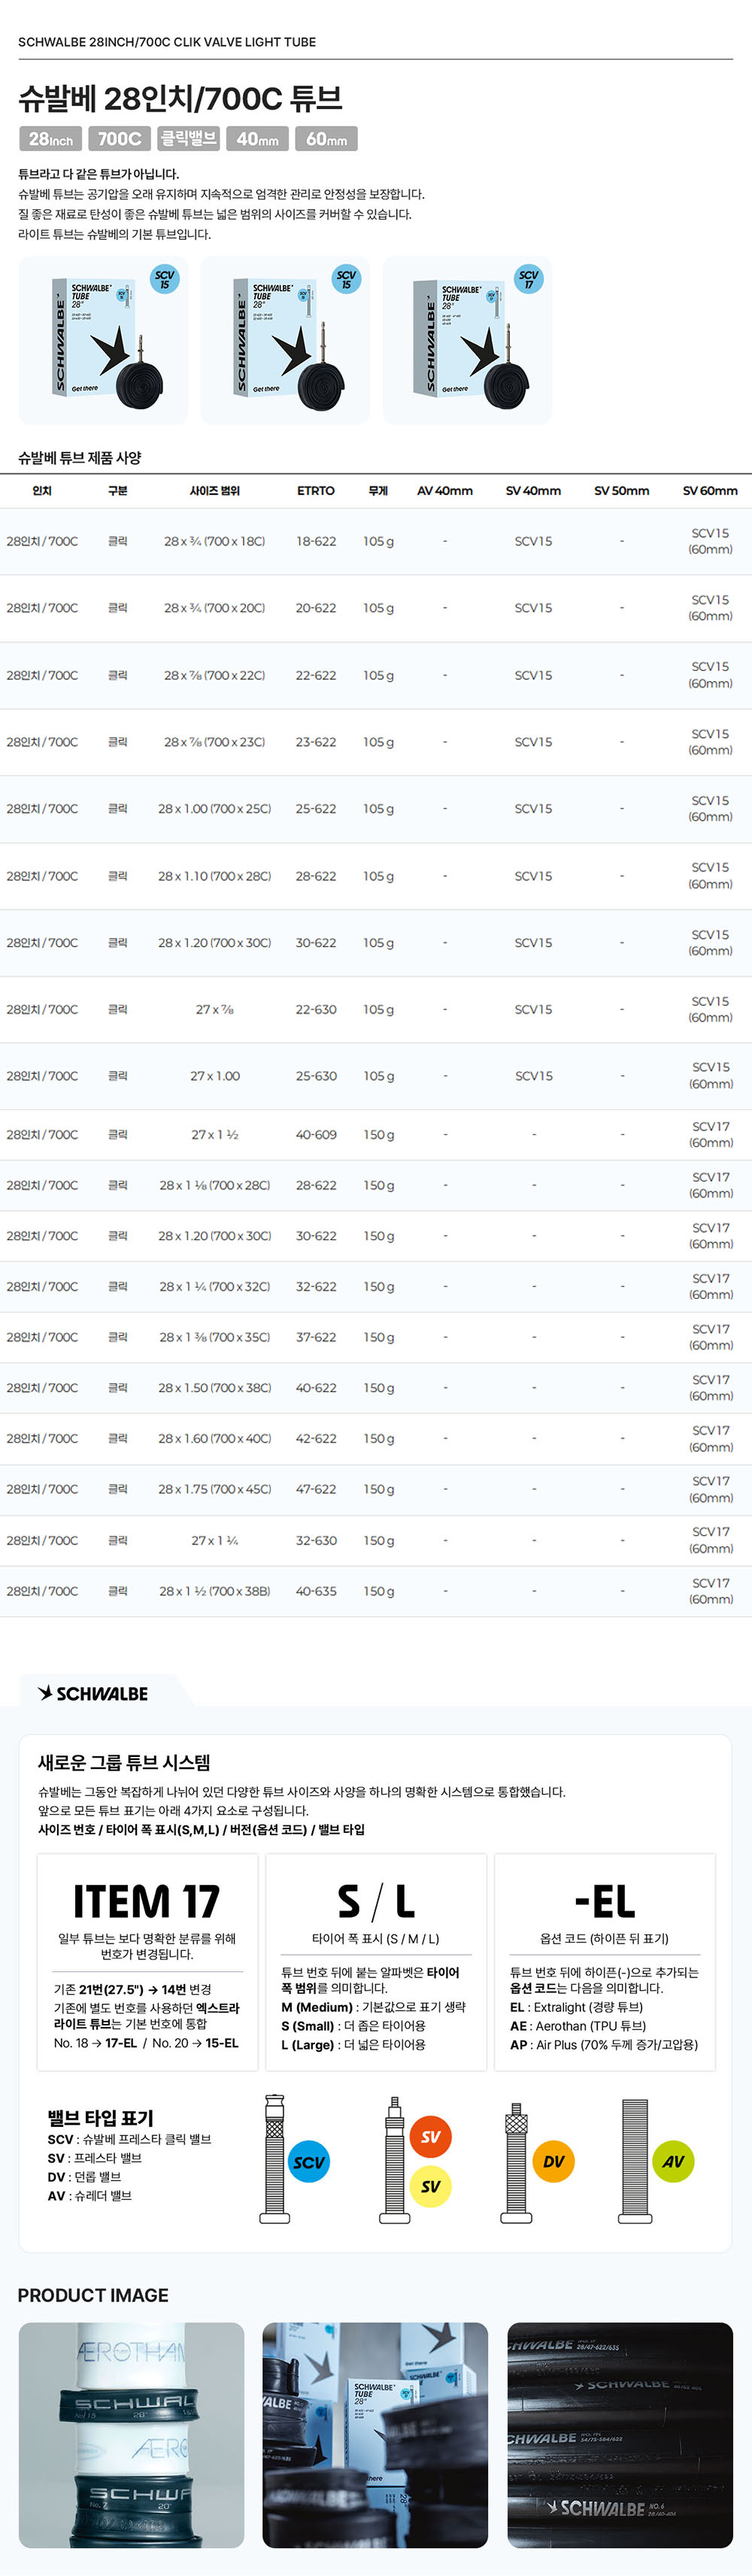Click the blue SCV valve badge

(x=309, y=2161)
